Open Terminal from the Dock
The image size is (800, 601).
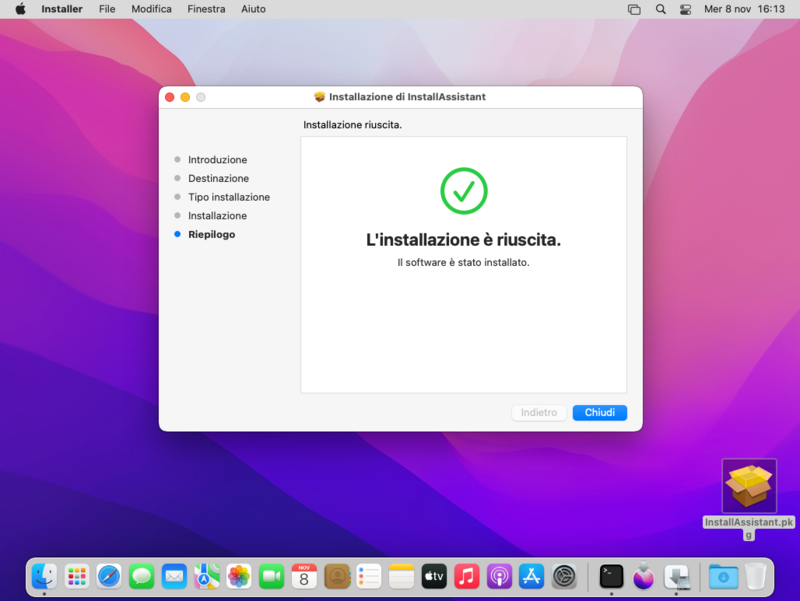[x=611, y=577]
